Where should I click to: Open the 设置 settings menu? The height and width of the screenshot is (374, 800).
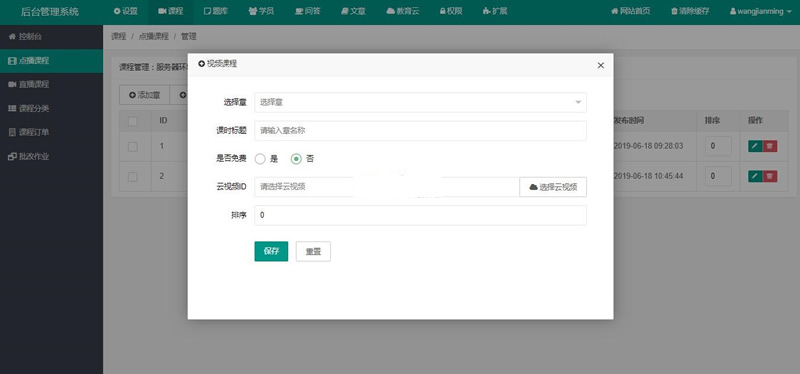126,11
